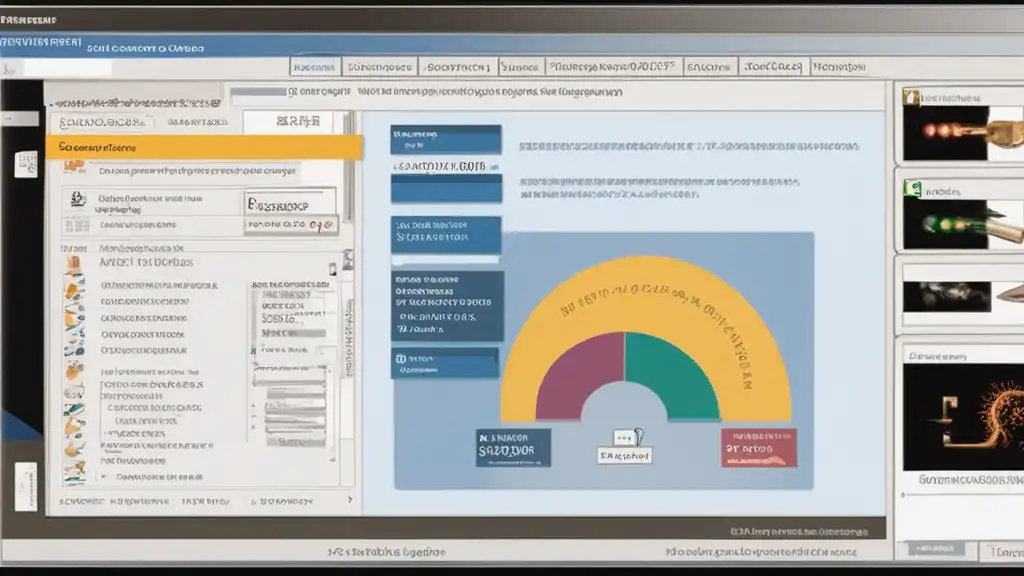
Task: Switch to the last tab in the top tab bar
Action: coord(840,67)
